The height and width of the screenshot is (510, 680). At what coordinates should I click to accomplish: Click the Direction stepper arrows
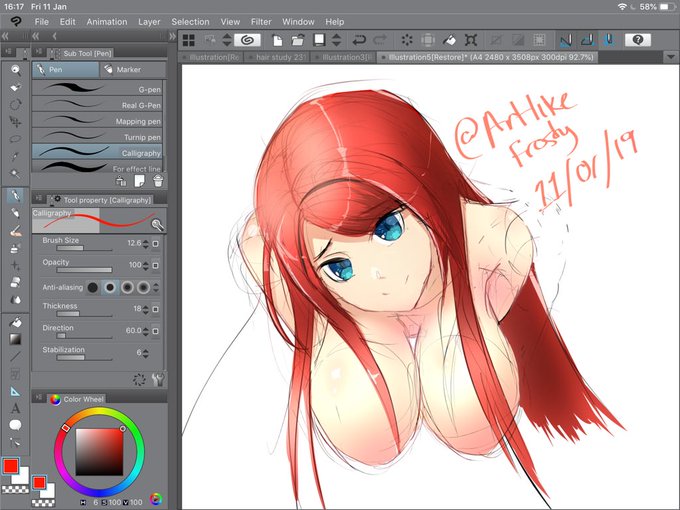pos(146,331)
